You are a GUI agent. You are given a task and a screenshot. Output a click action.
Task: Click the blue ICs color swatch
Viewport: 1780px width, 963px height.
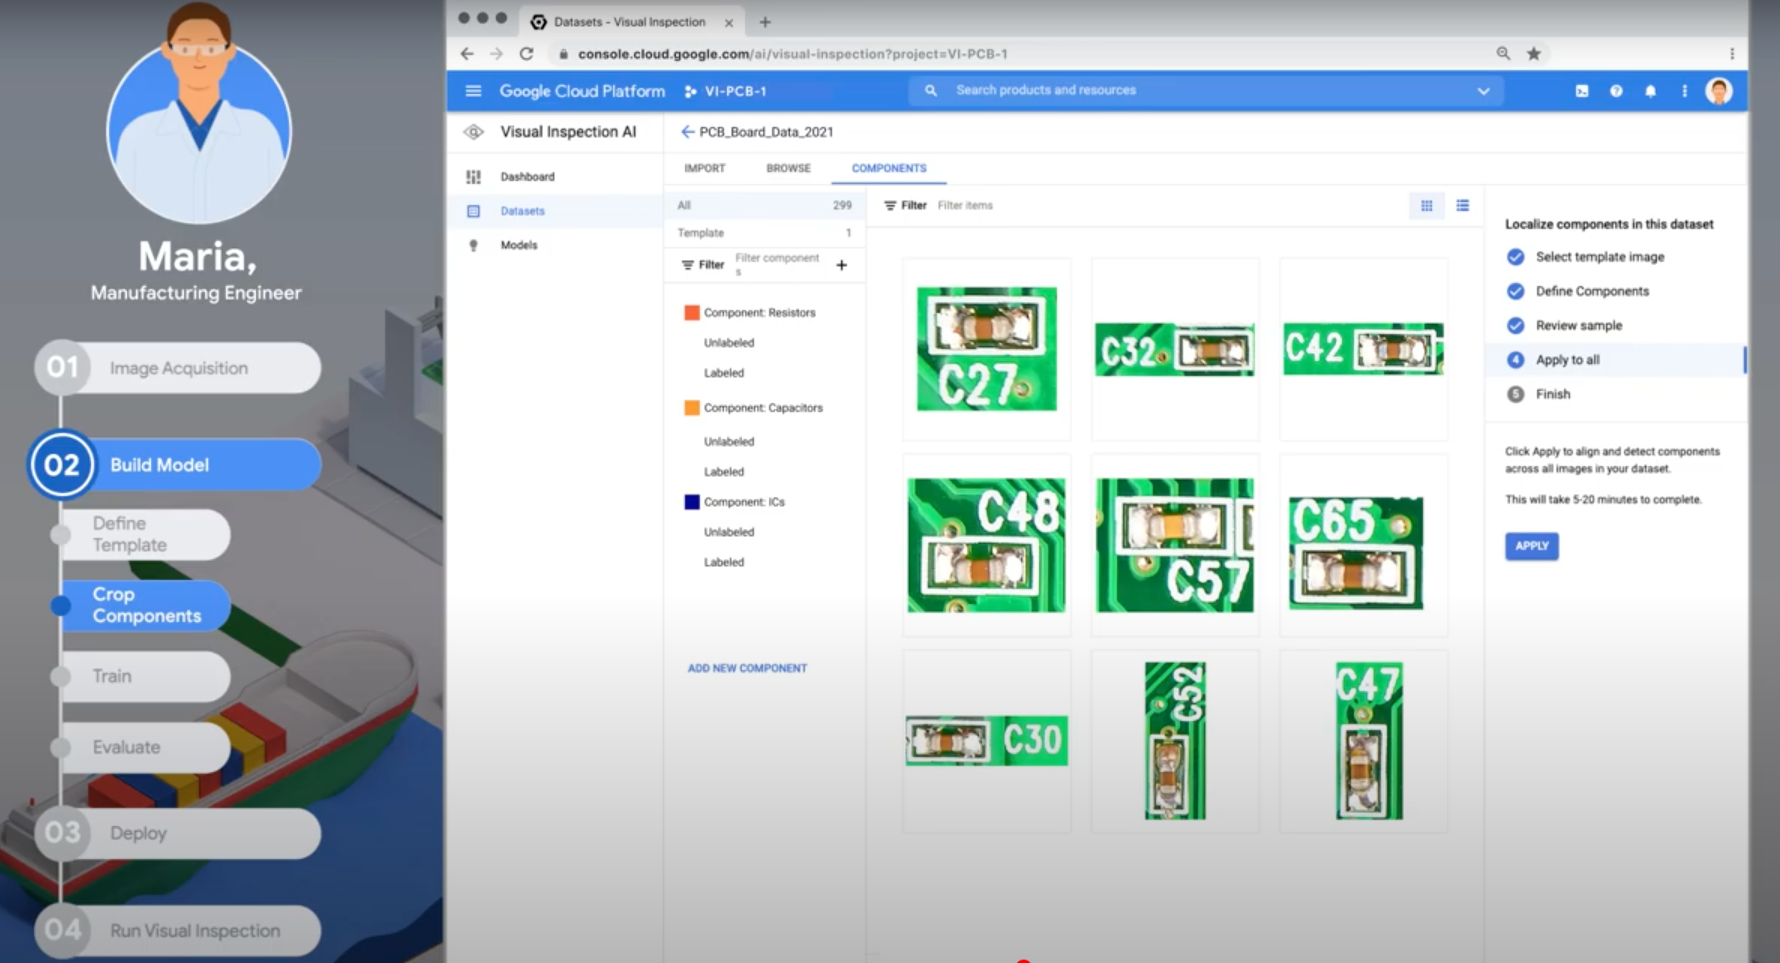tap(691, 502)
